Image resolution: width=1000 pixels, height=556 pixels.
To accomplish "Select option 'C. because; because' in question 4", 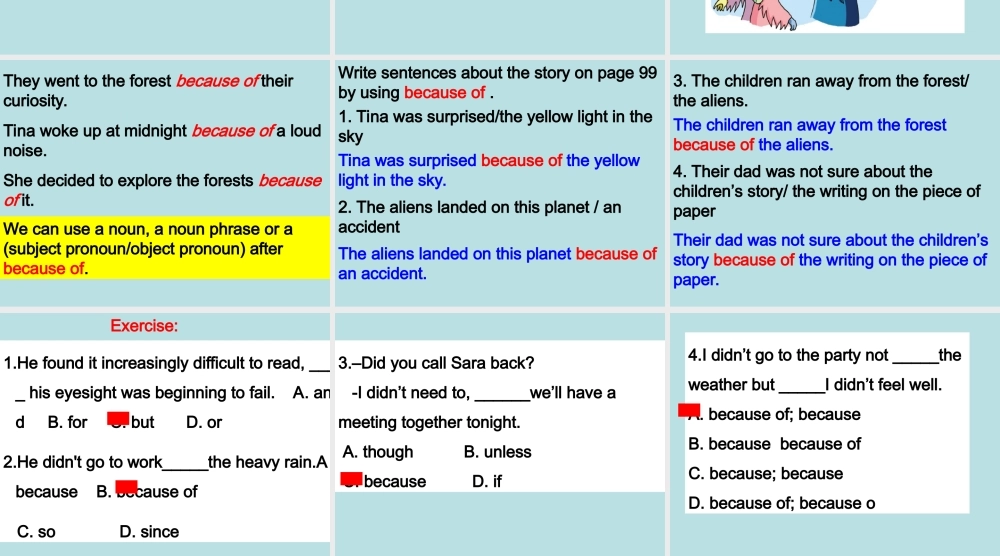I will click(766, 474).
